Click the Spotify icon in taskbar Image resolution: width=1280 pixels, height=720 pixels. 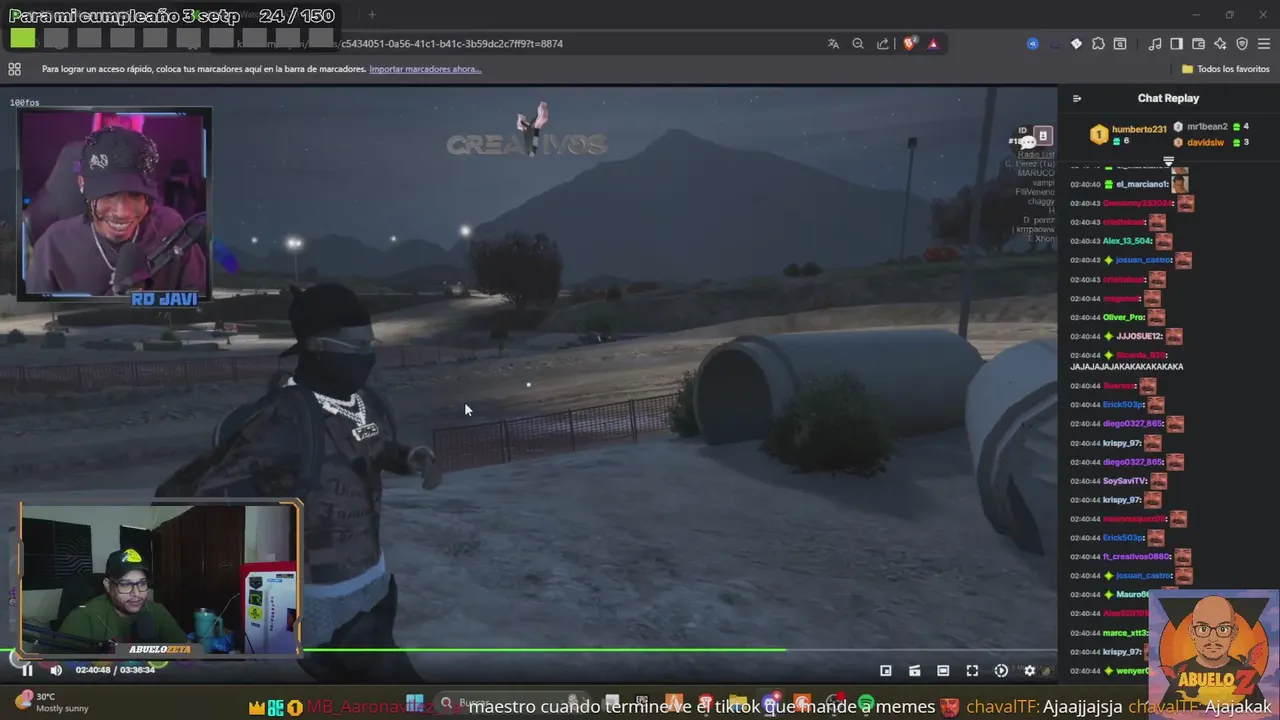point(866,704)
